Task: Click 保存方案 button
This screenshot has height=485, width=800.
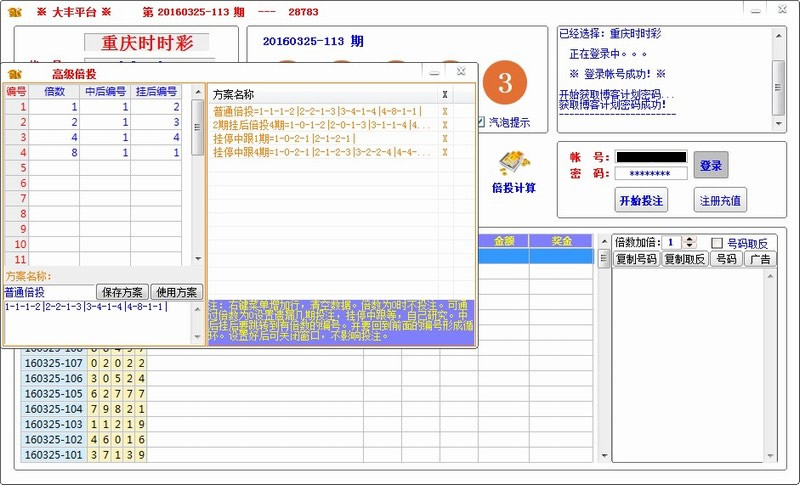Action: click(x=122, y=292)
